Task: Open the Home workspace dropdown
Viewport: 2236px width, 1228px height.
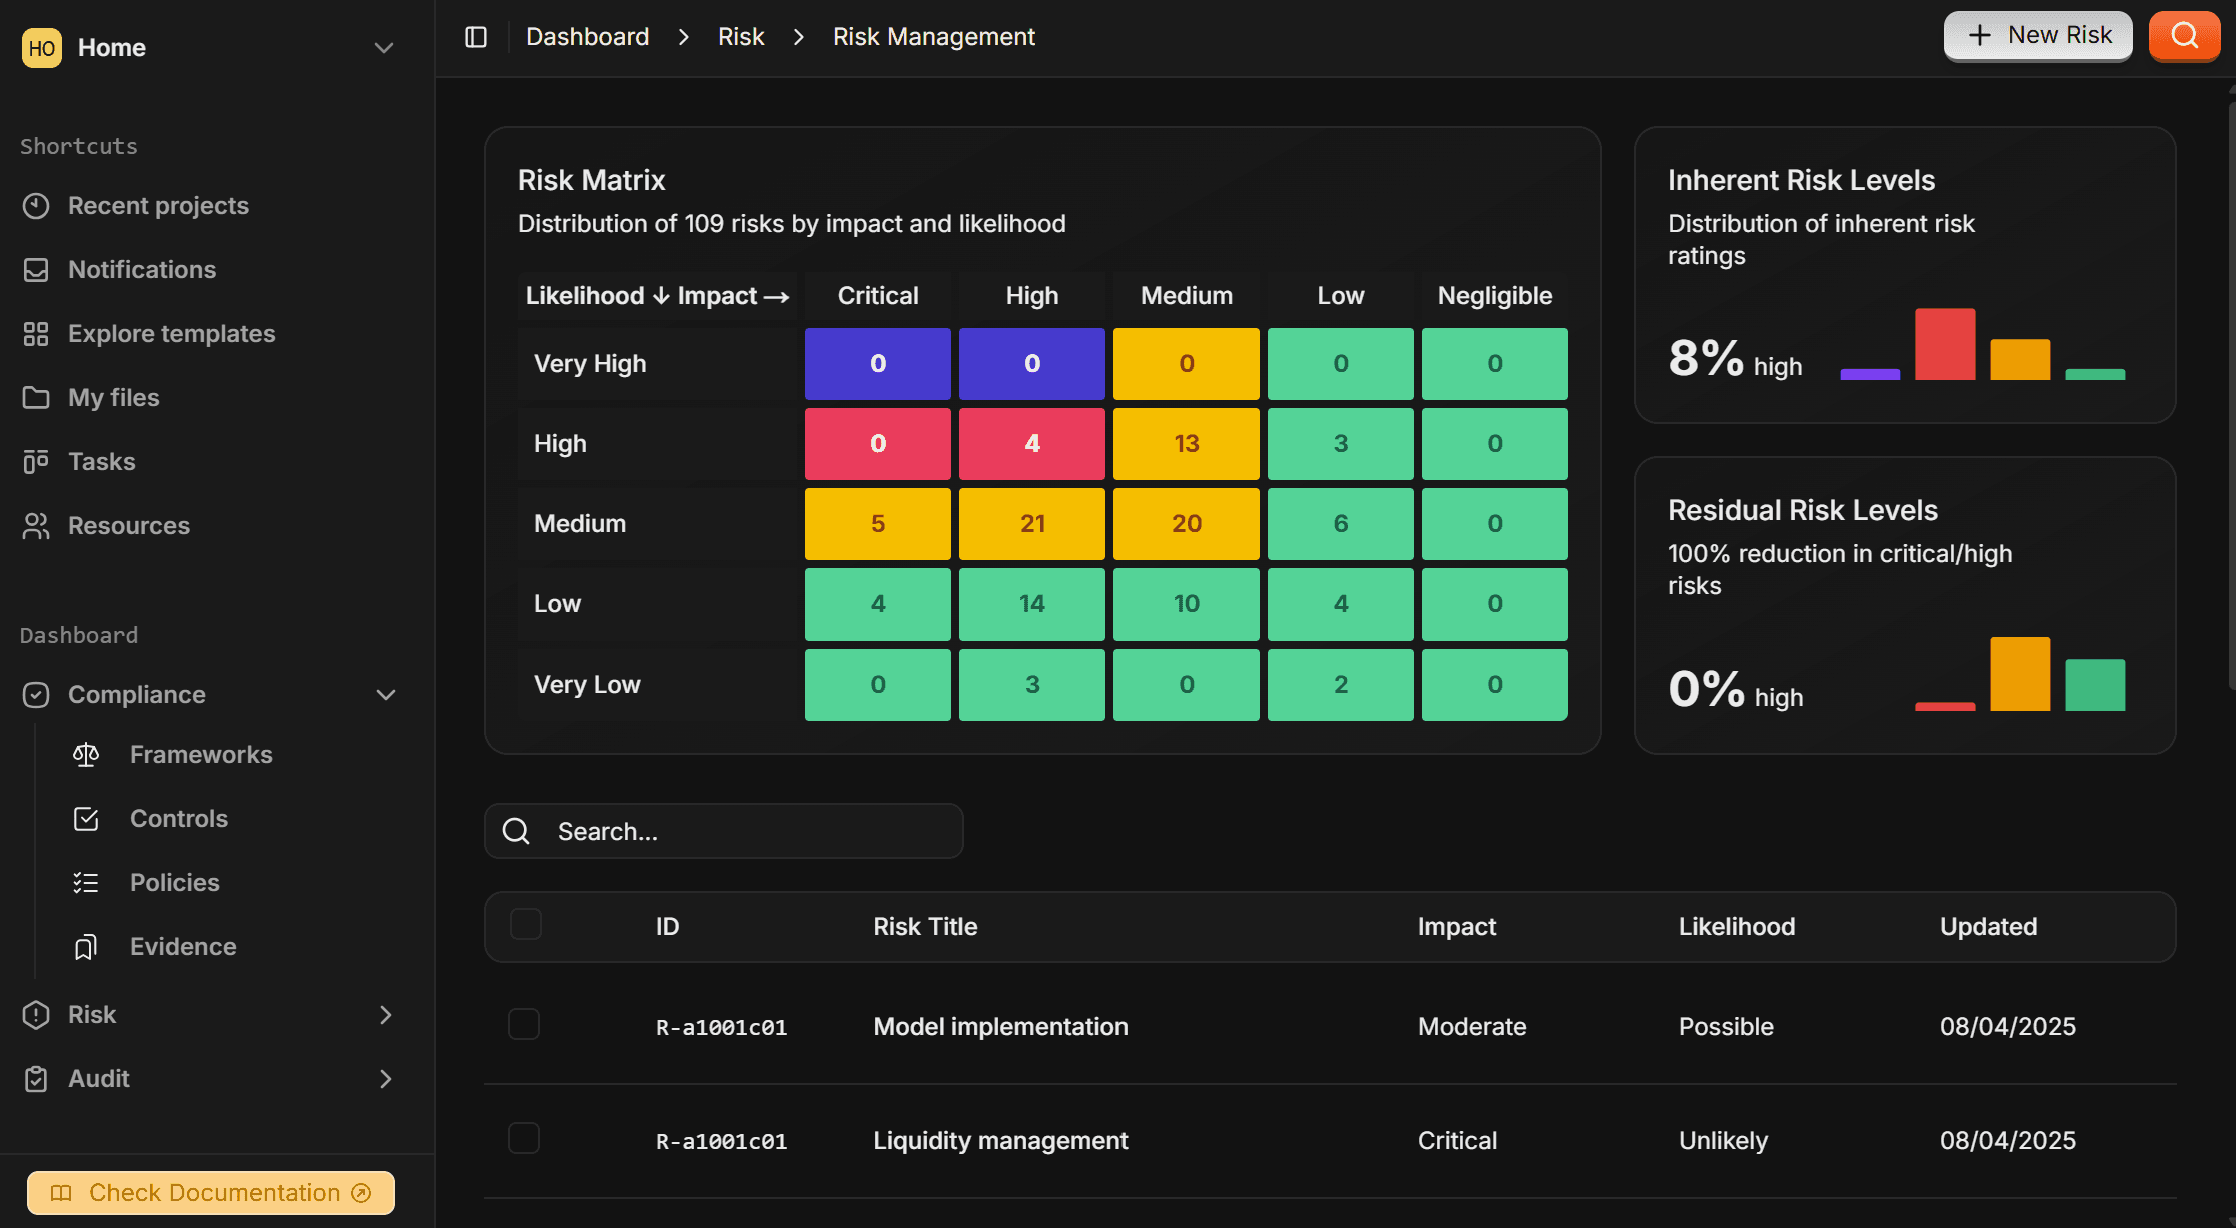Action: click(385, 47)
